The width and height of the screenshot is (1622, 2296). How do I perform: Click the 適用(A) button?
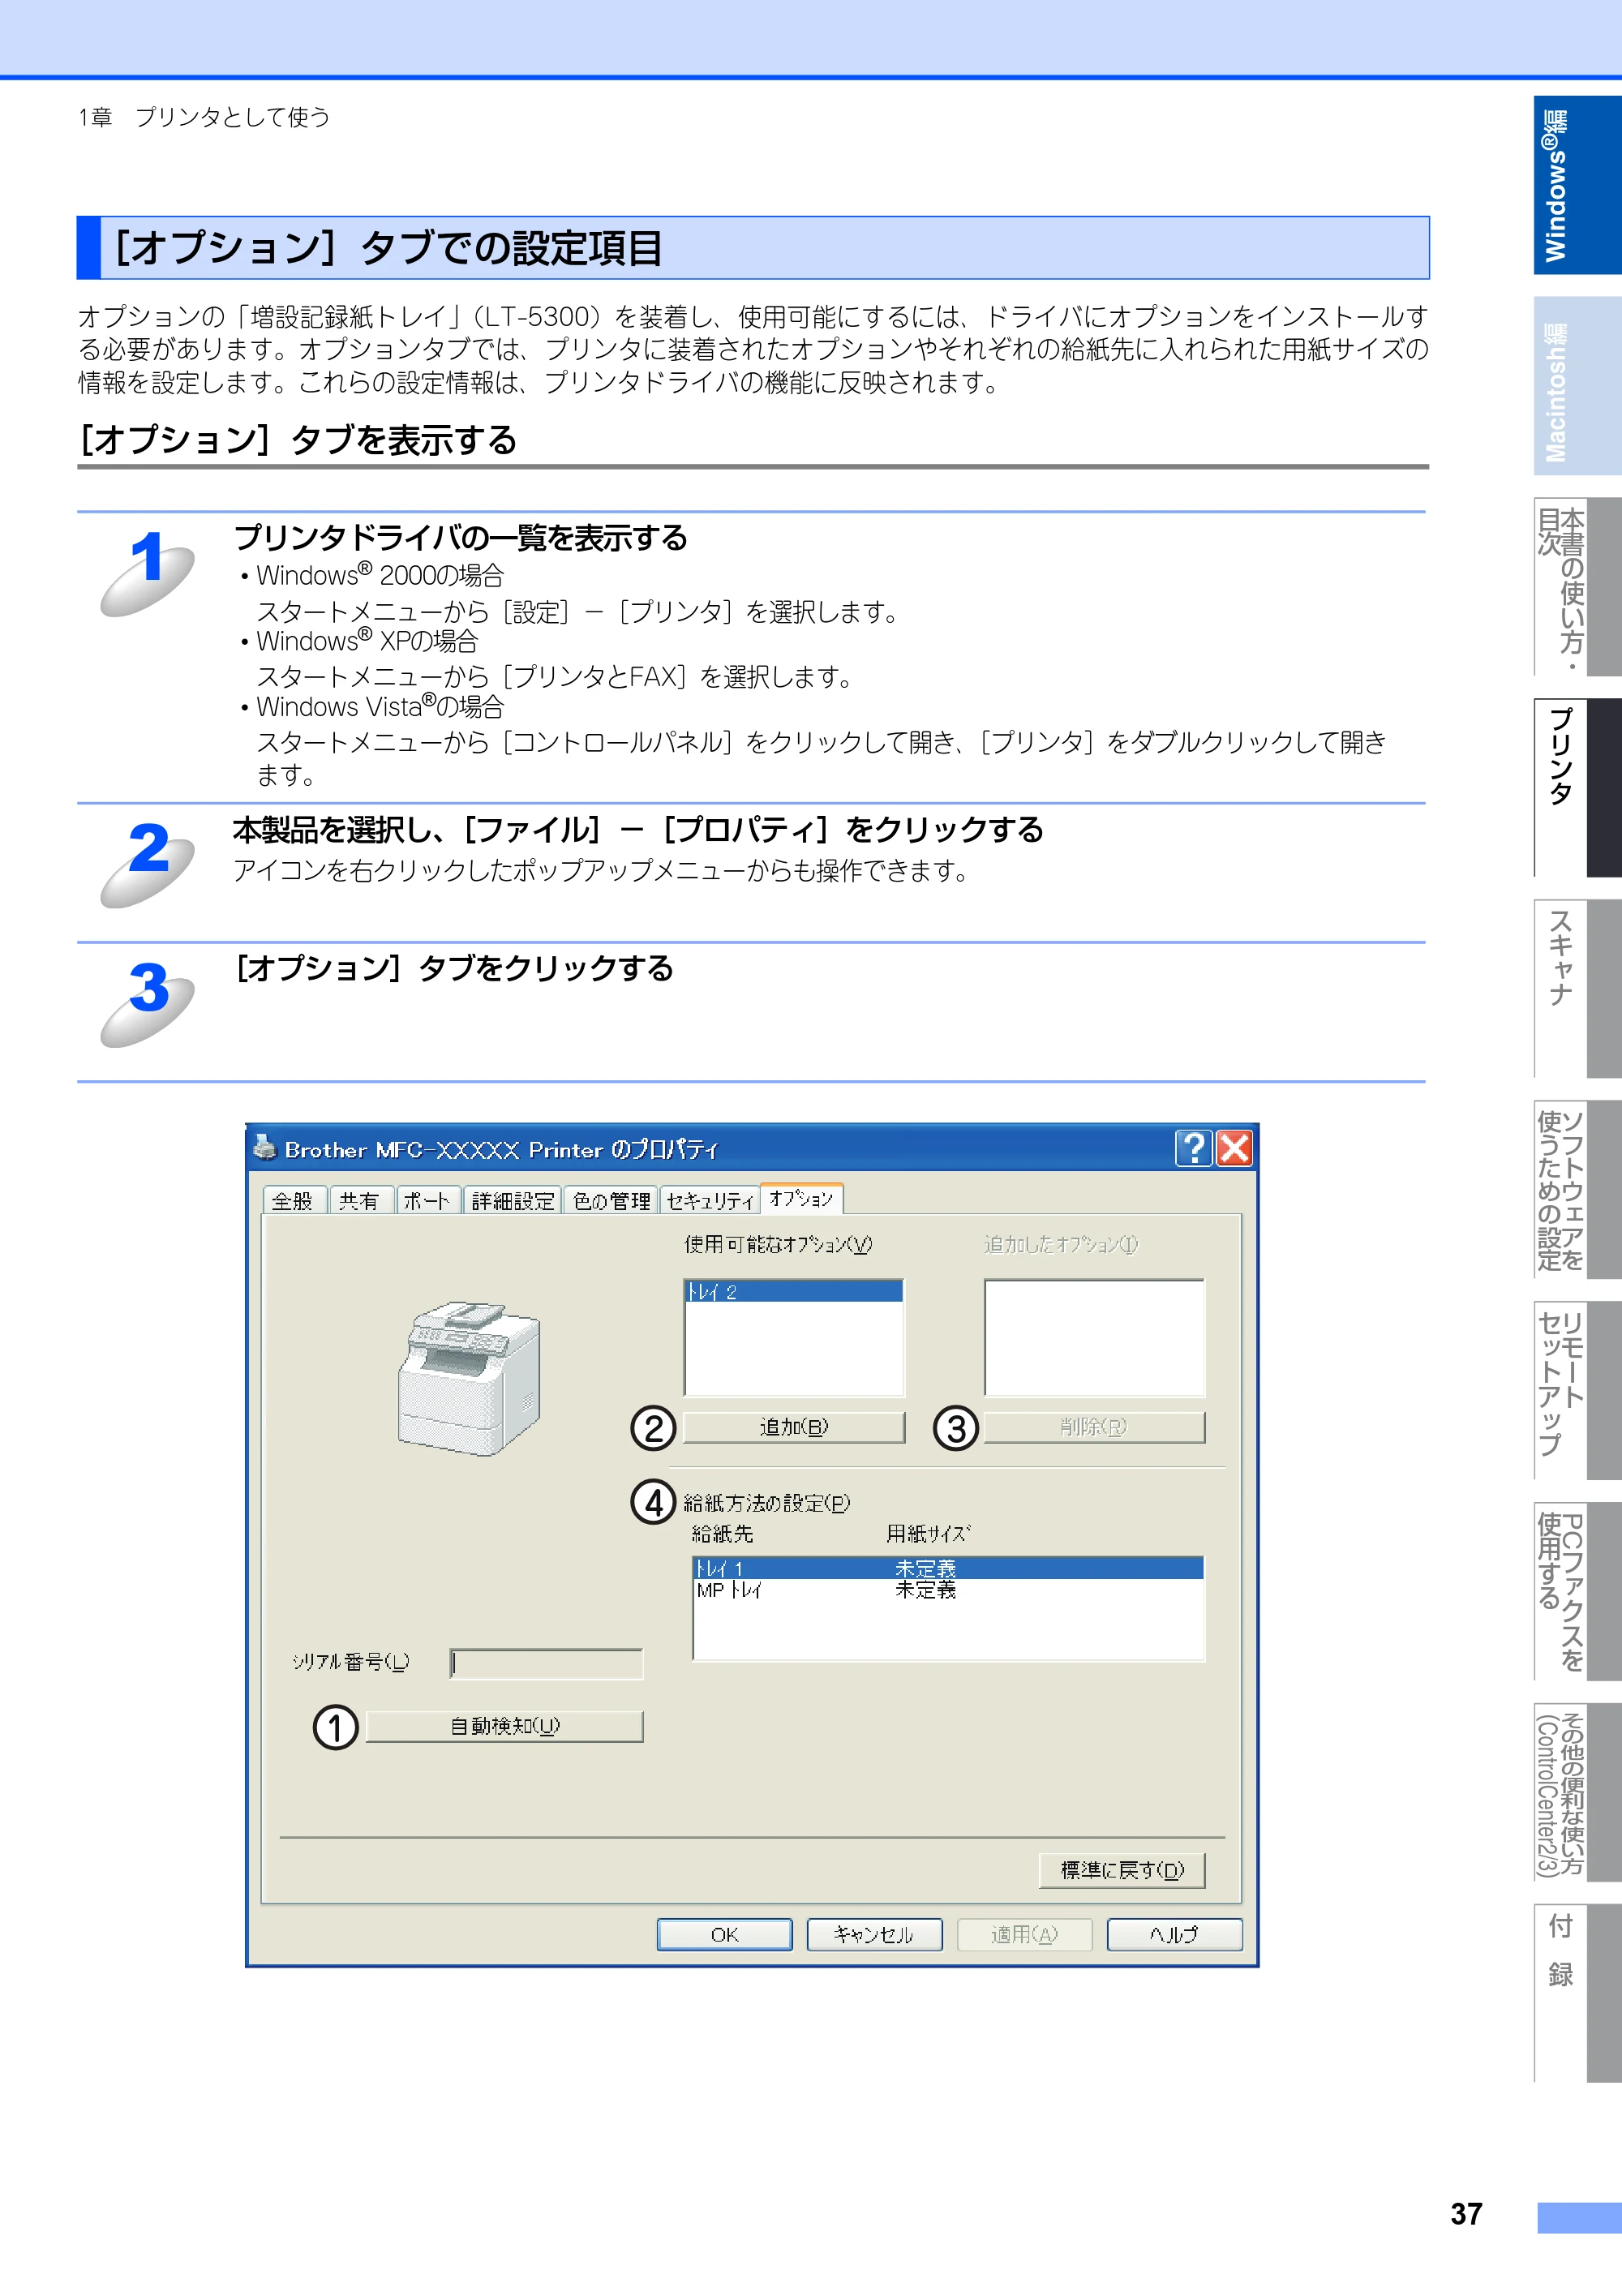(x=1024, y=1935)
